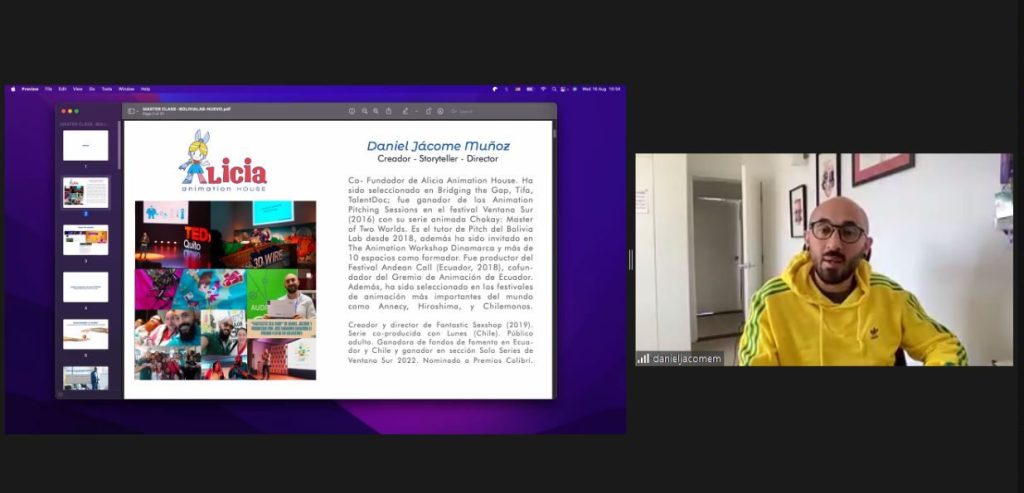Image resolution: width=1024 pixels, height=493 pixels.
Task: Click the zoom out magnifier icon
Action: pos(364,111)
